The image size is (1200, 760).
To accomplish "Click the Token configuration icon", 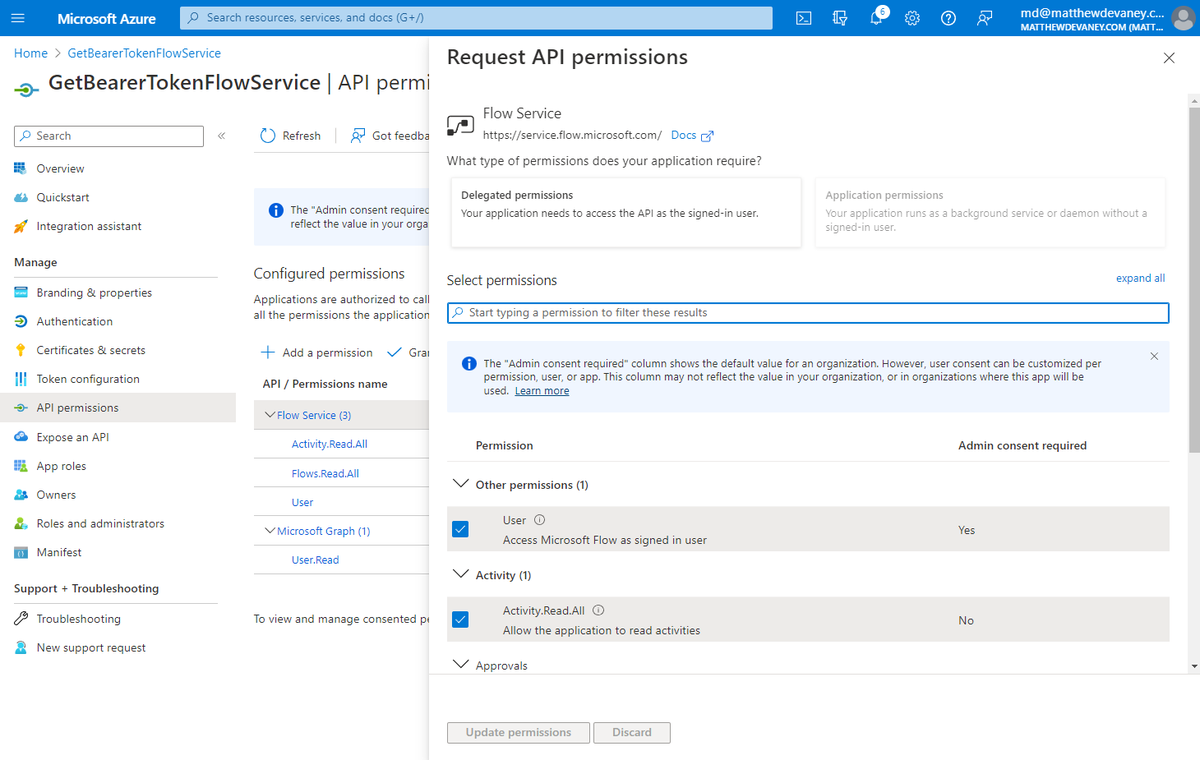I will [x=21, y=379].
